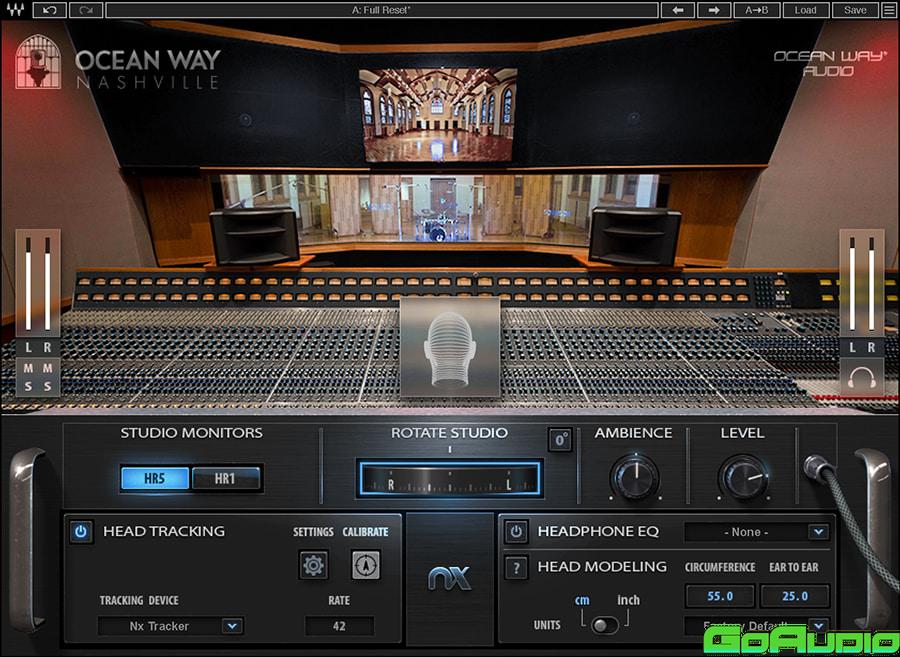The height and width of the screenshot is (657, 900).
Task: Click the 'ROTATE STUDIO' heading text
Action: point(449,433)
